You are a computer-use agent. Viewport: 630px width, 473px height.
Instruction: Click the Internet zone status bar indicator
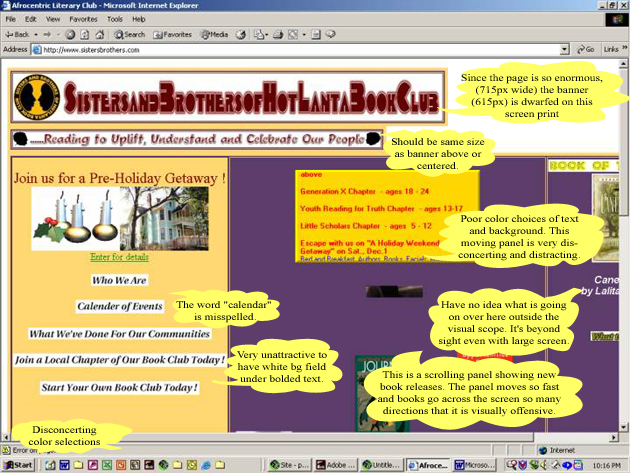556,450
